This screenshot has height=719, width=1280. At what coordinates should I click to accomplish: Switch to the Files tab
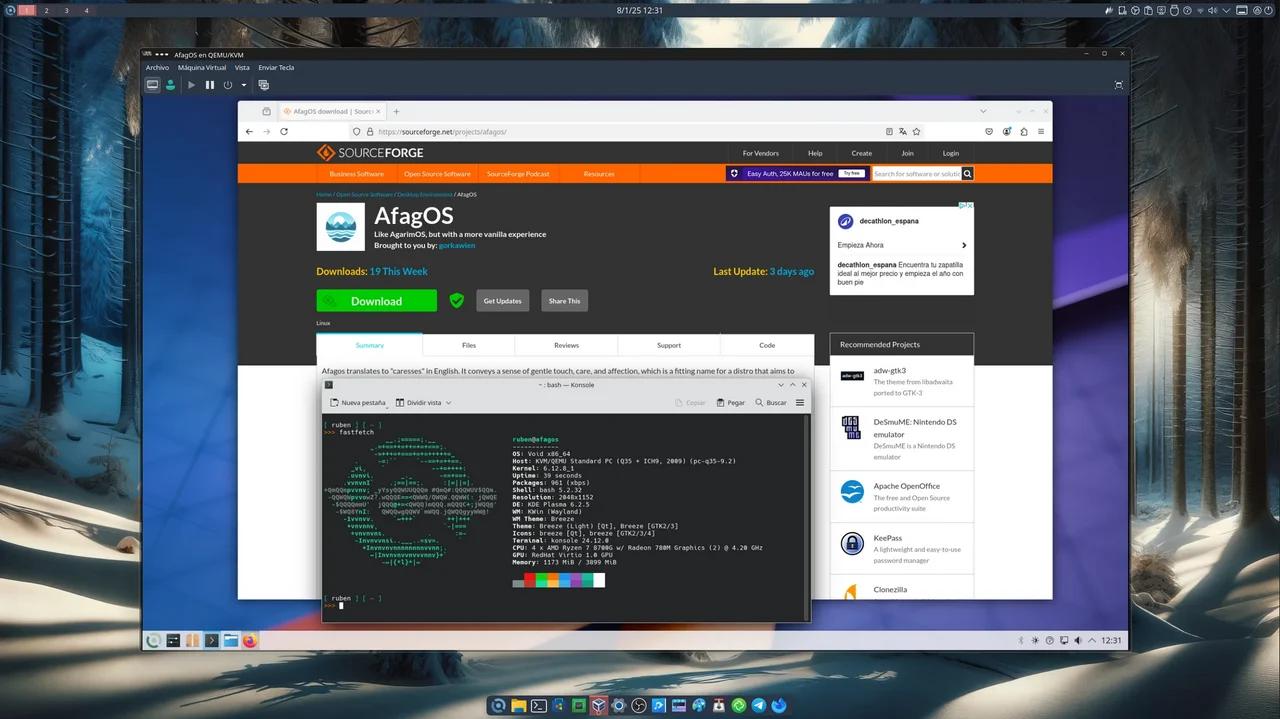pyautogui.click(x=469, y=345)
